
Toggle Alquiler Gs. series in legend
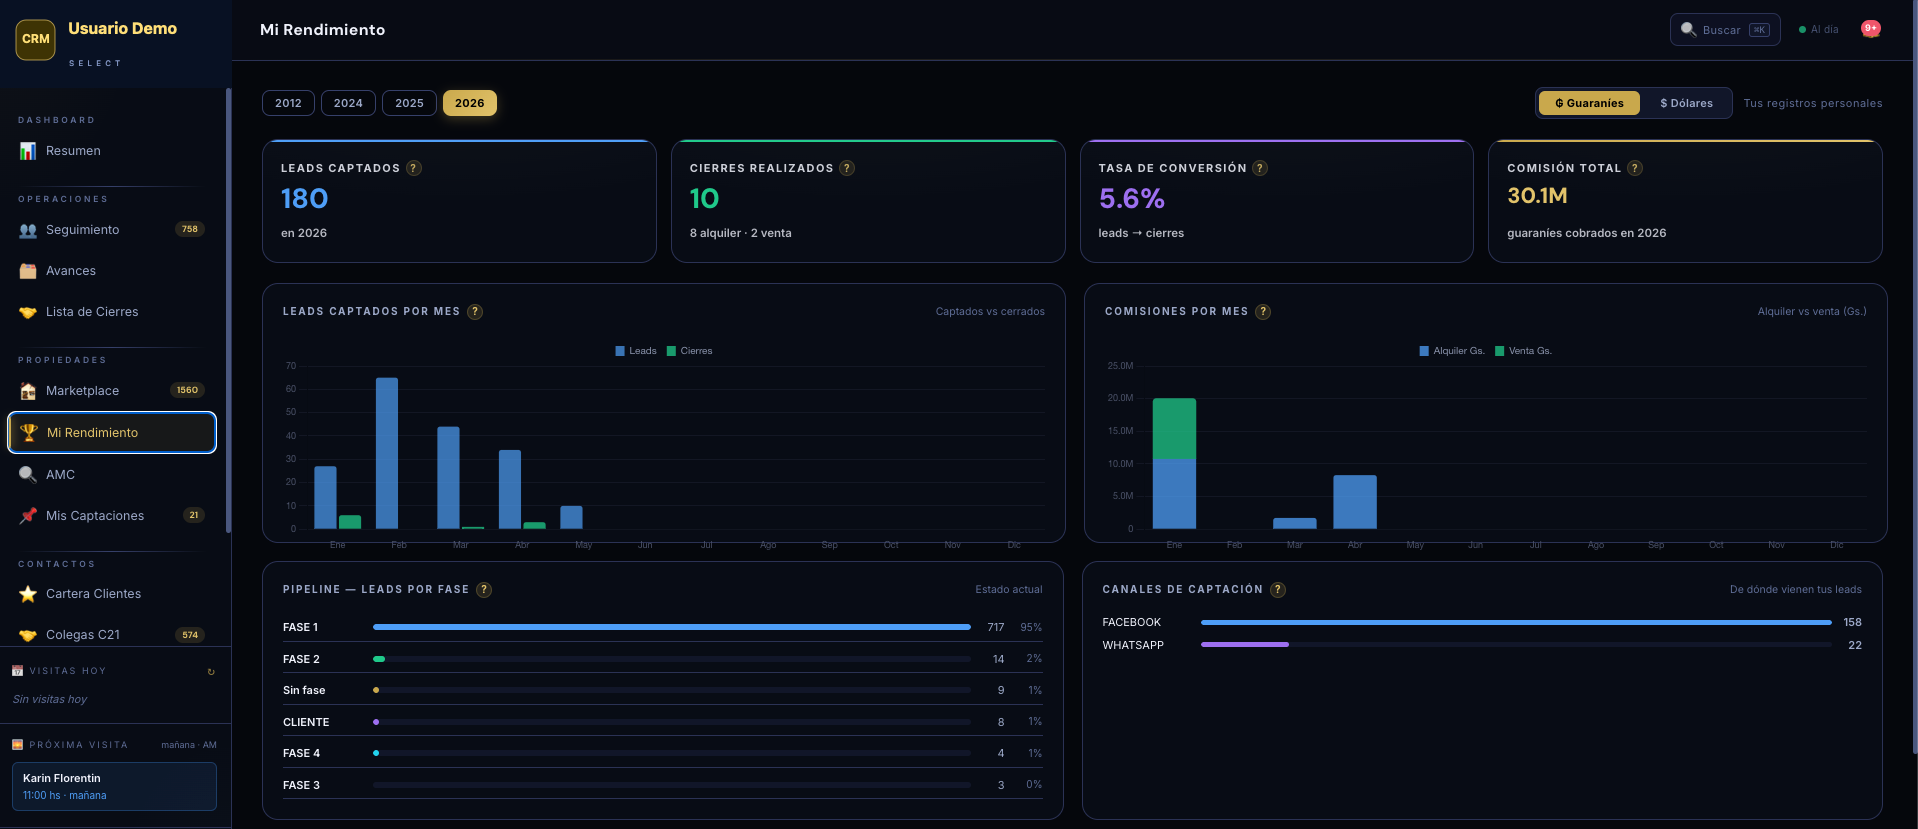point(1452,351)
